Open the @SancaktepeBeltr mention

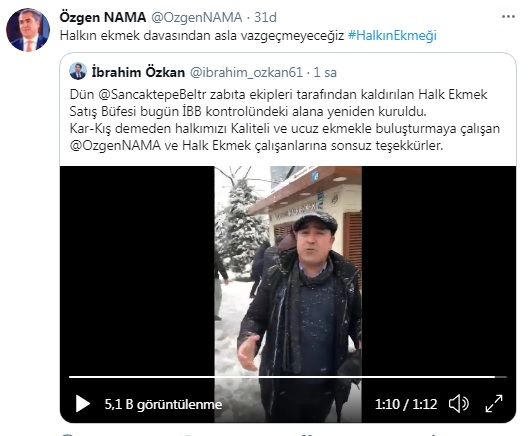[x=152, y=95]
